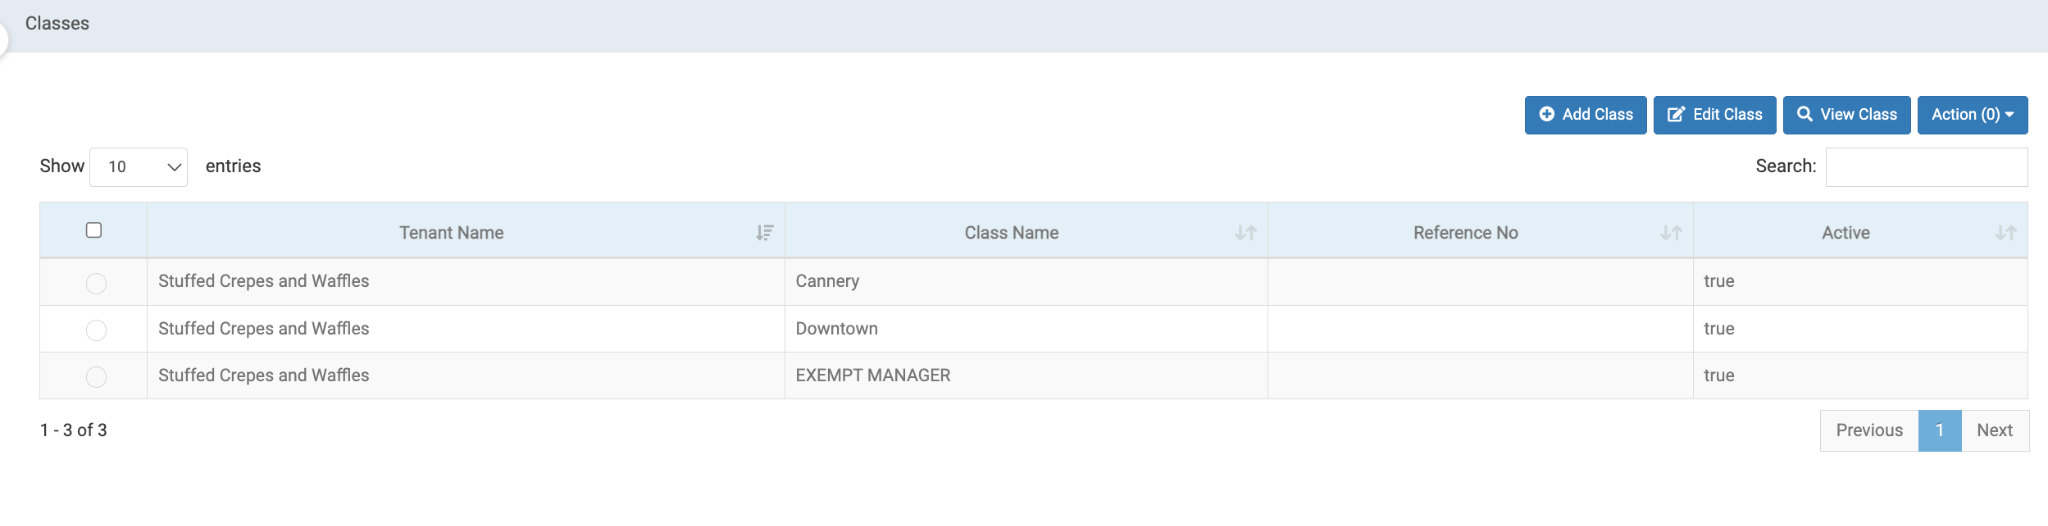Click the pencil icon on Edit Class
Screen dimensions: 2048x526
(x=1676, y=115)
